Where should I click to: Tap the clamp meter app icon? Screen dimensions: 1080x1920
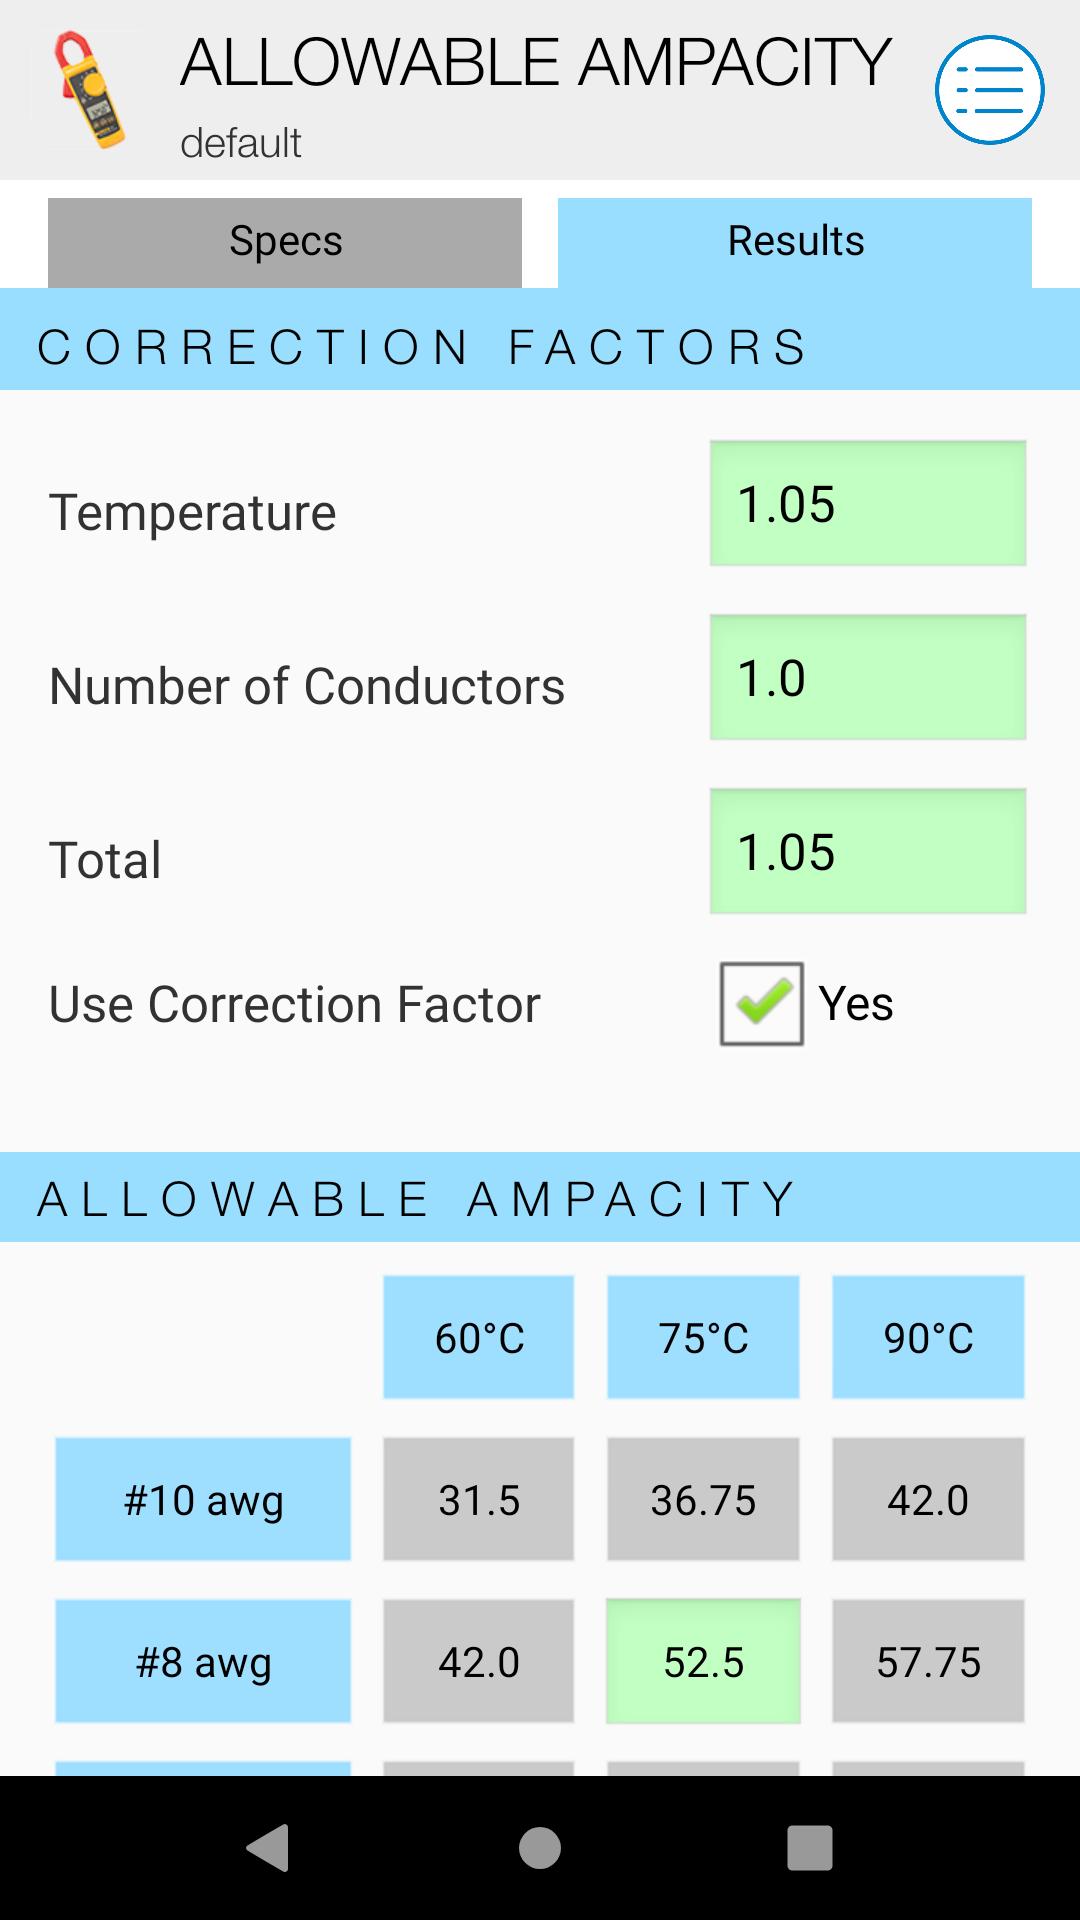pos(91,90)
